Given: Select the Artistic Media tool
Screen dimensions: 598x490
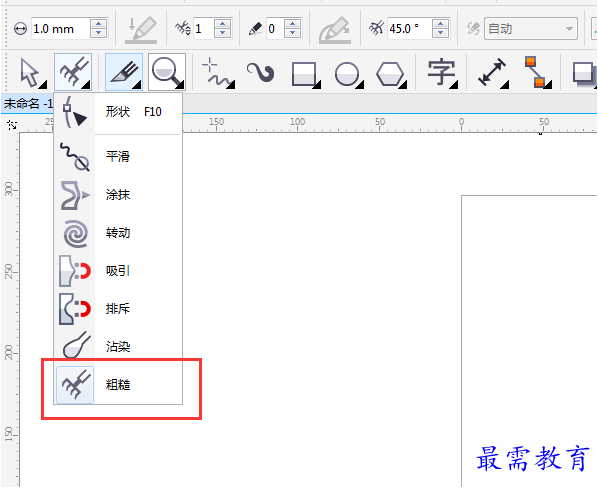Looking at the screenshot, I should click(x=260, y=72).
